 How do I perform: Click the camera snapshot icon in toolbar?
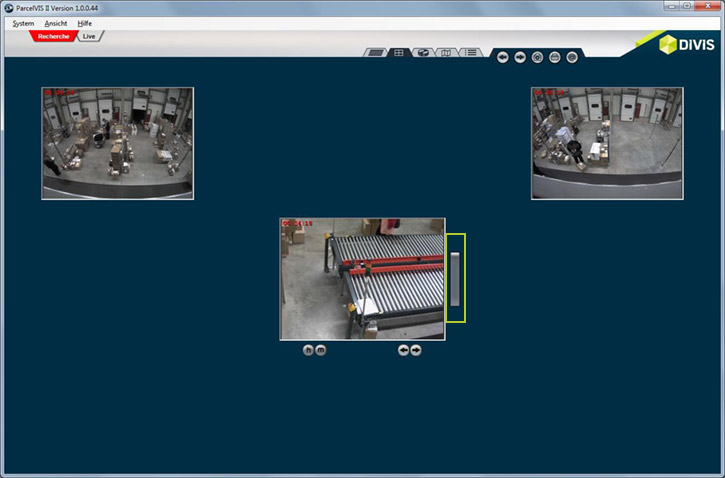537,57
